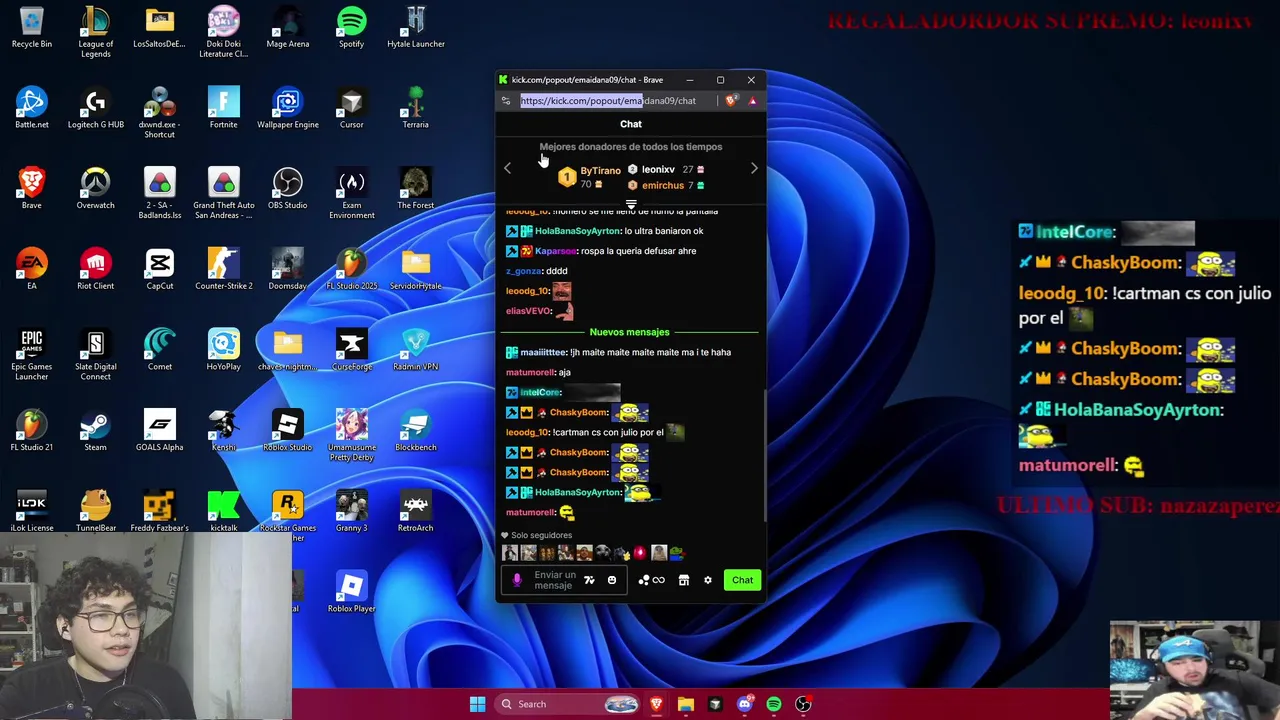Viewport: 1280px width, 720px height.
Task: Select the first quick emote thumbnail
Action: point(510,552)
